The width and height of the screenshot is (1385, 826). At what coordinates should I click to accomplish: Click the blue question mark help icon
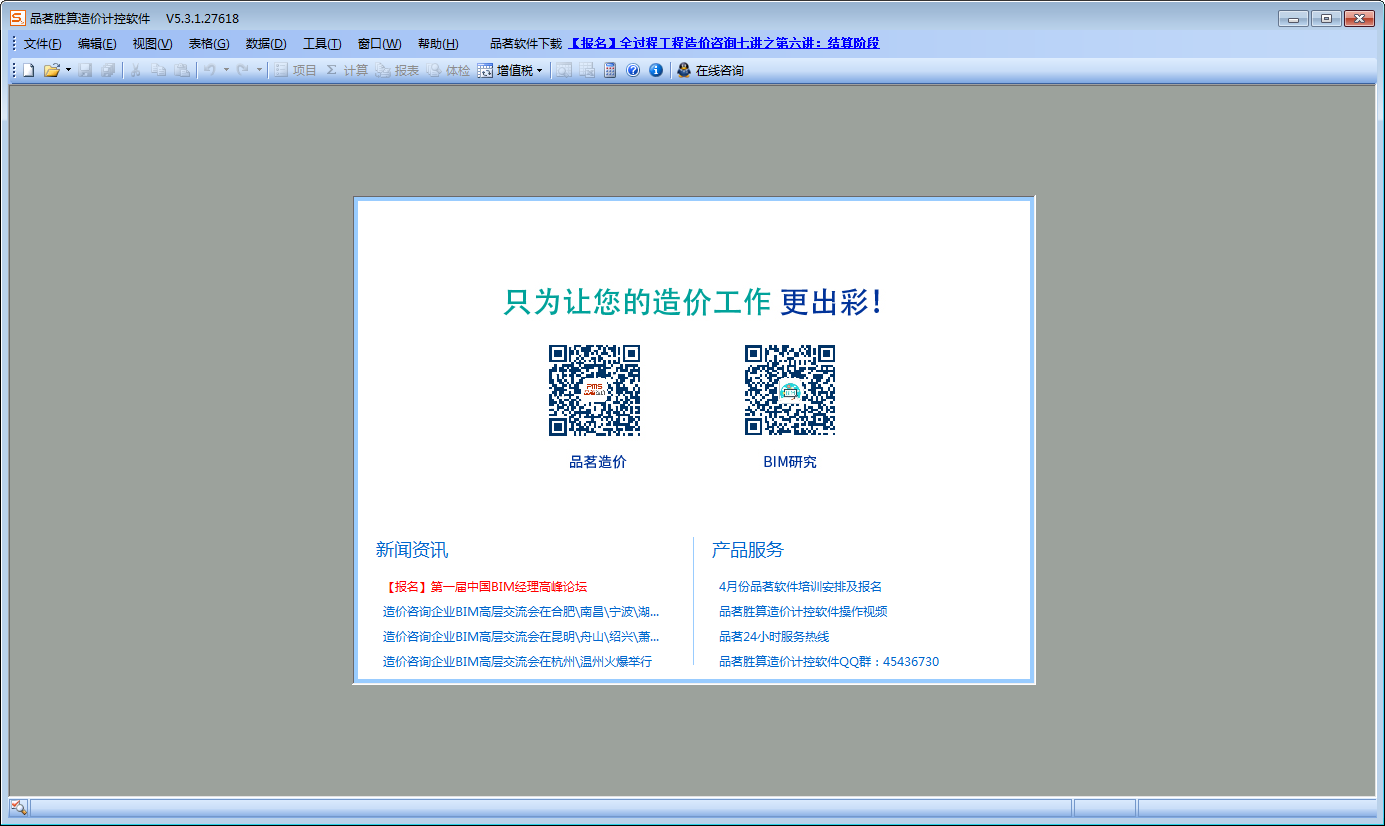pyautogui.click(x=633, y=70)
